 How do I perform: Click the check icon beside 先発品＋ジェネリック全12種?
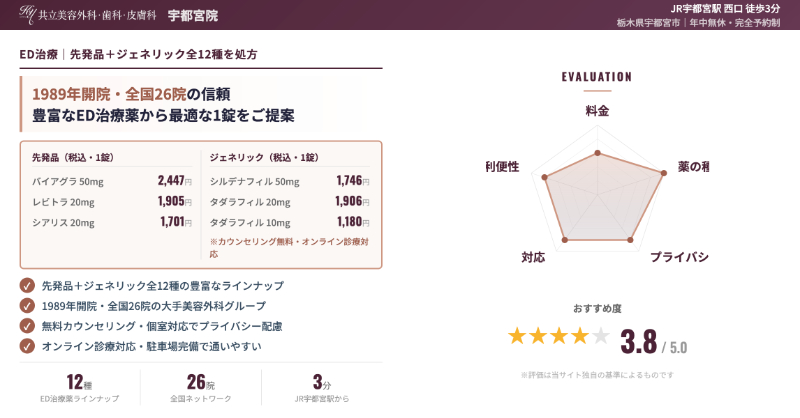pos(27,286)
